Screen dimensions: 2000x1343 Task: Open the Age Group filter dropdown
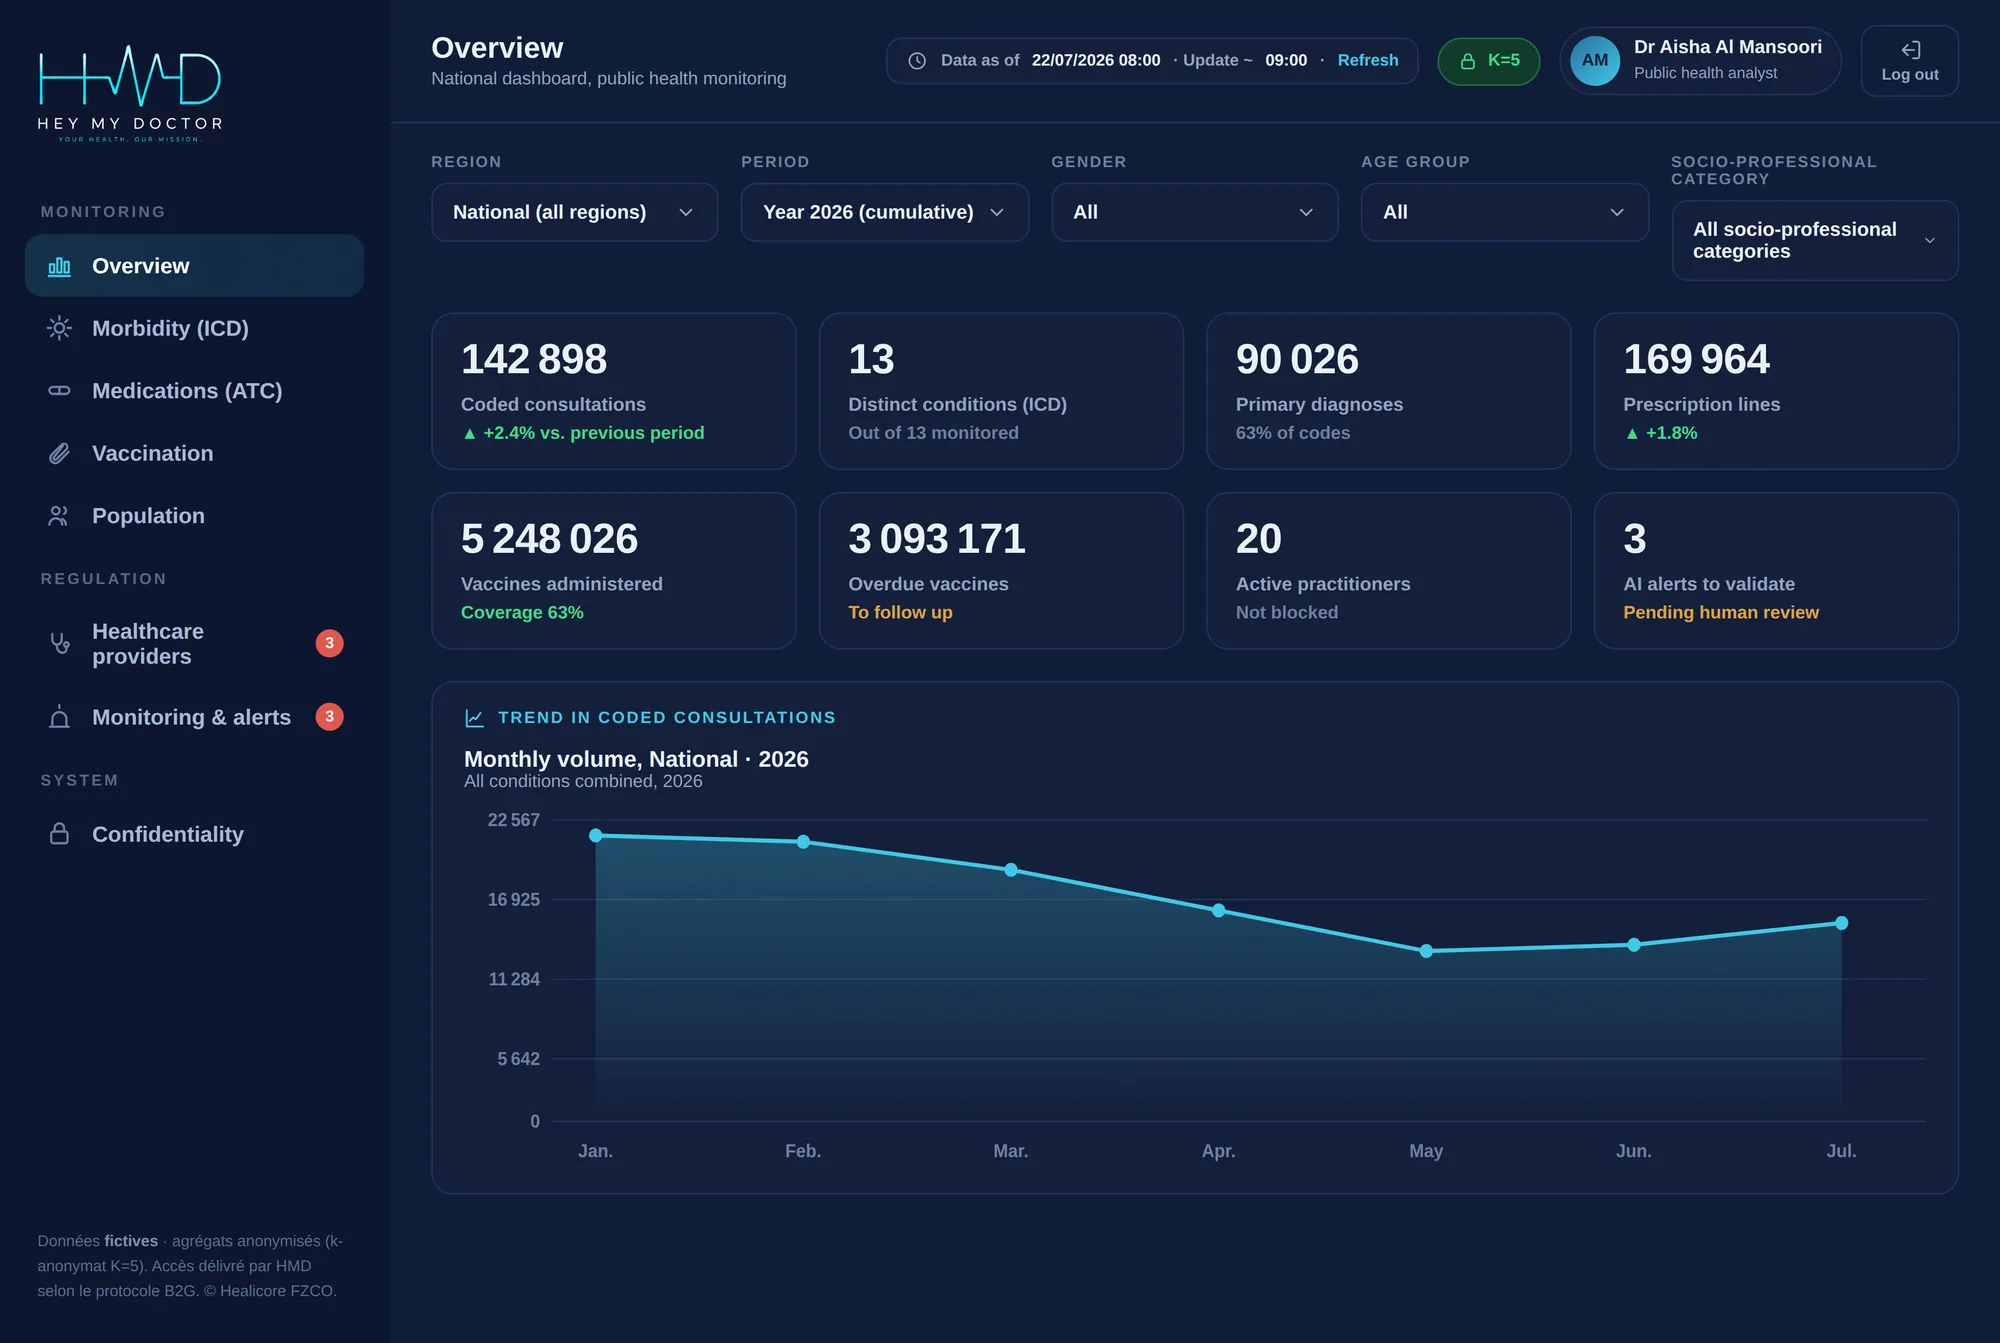coord(1505,212)
